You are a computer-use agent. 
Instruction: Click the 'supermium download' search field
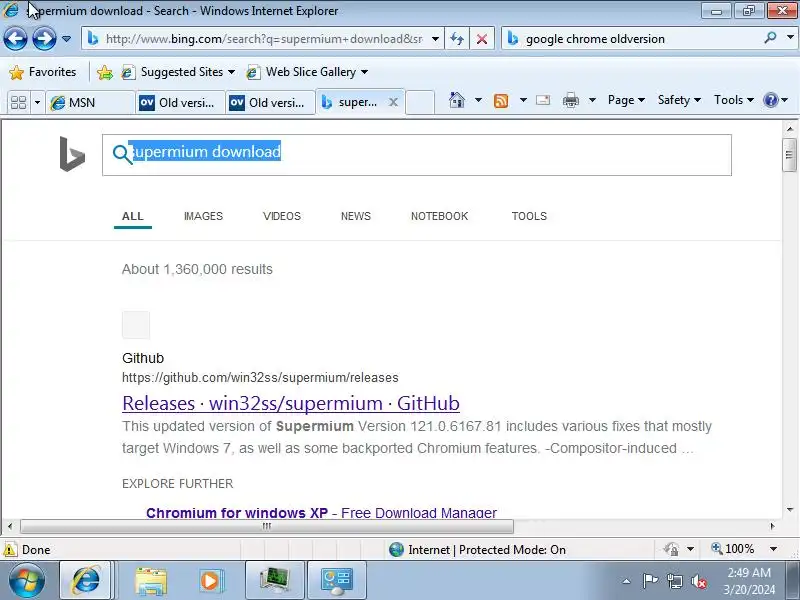click(x=417, y=155)
